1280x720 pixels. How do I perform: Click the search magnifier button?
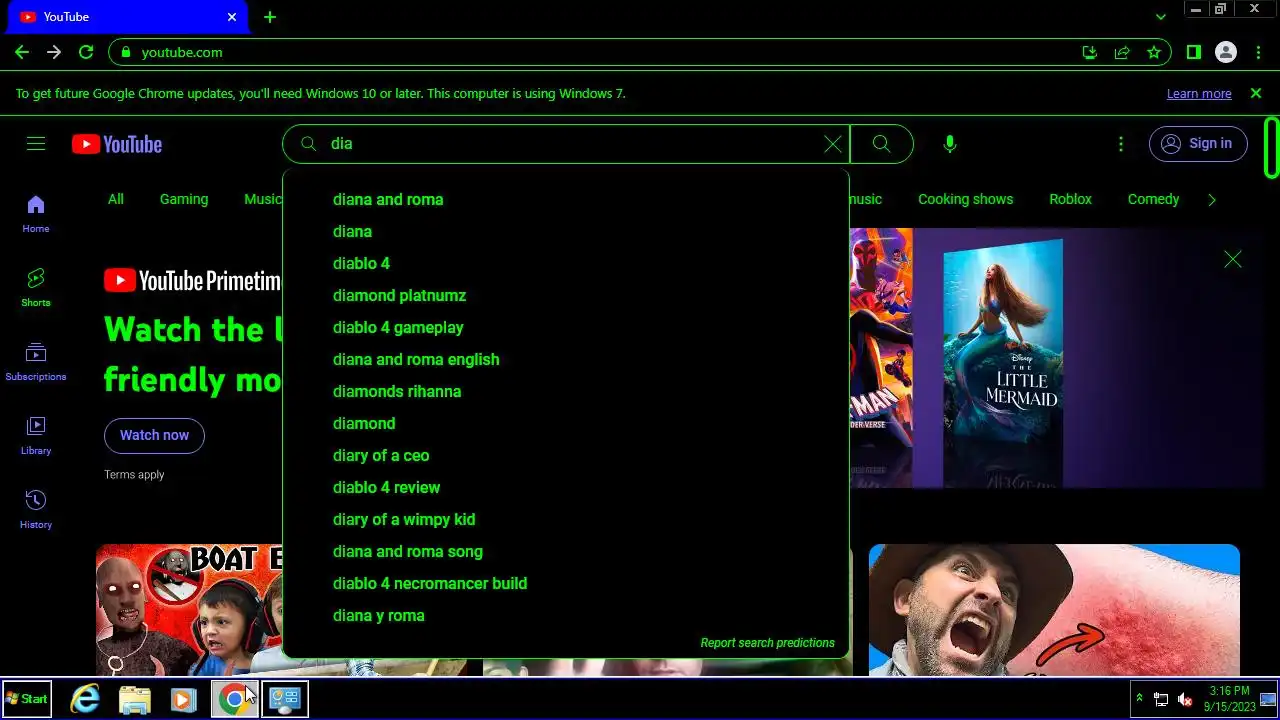pos(881,144)
